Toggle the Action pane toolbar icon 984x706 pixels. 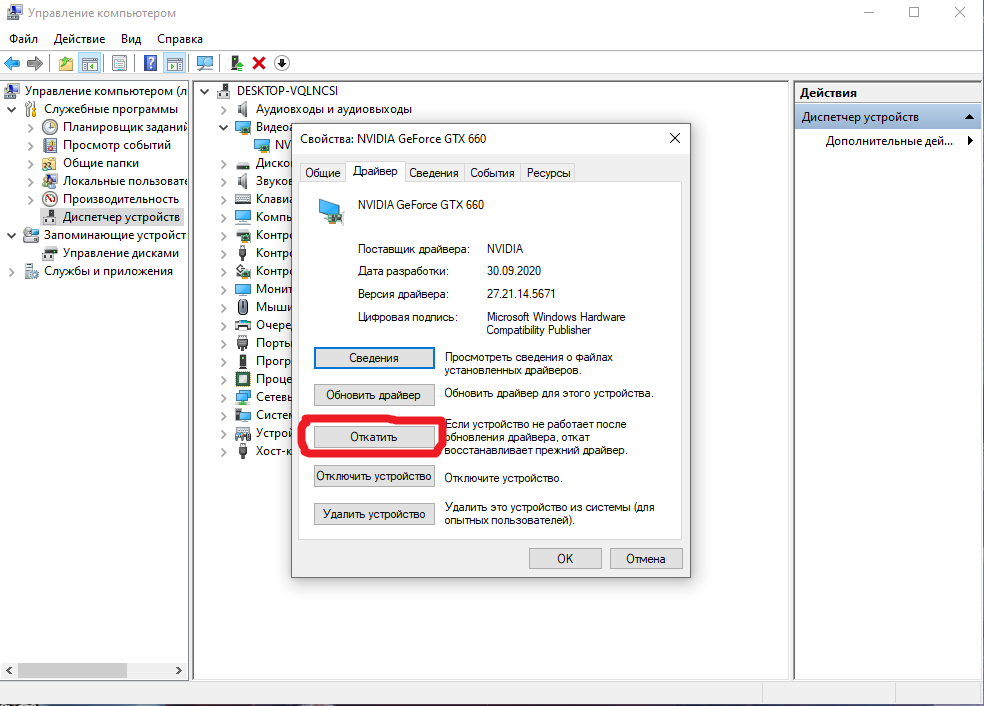[x=174, y=63]
